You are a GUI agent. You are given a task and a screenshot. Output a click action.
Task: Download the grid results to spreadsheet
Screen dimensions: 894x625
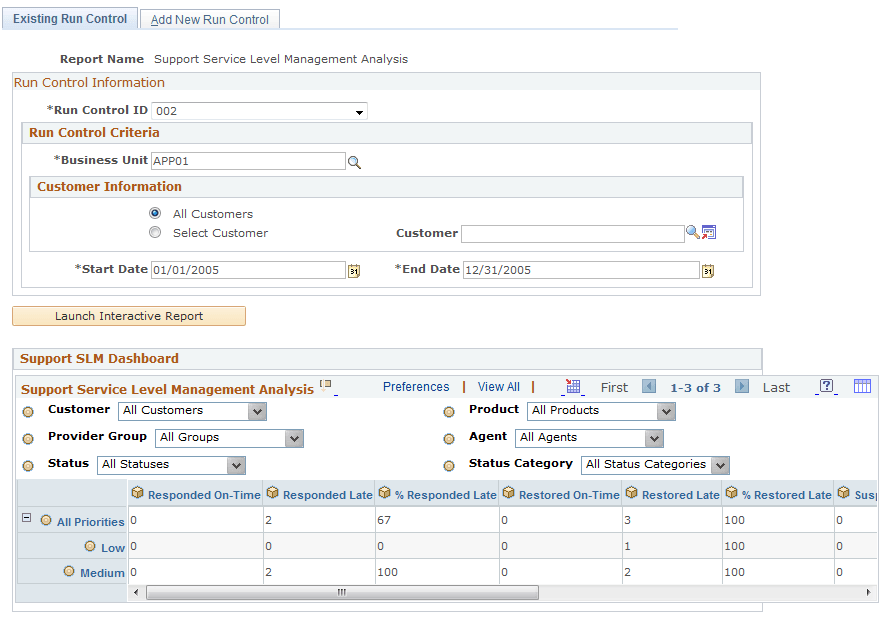coord(573,387)
